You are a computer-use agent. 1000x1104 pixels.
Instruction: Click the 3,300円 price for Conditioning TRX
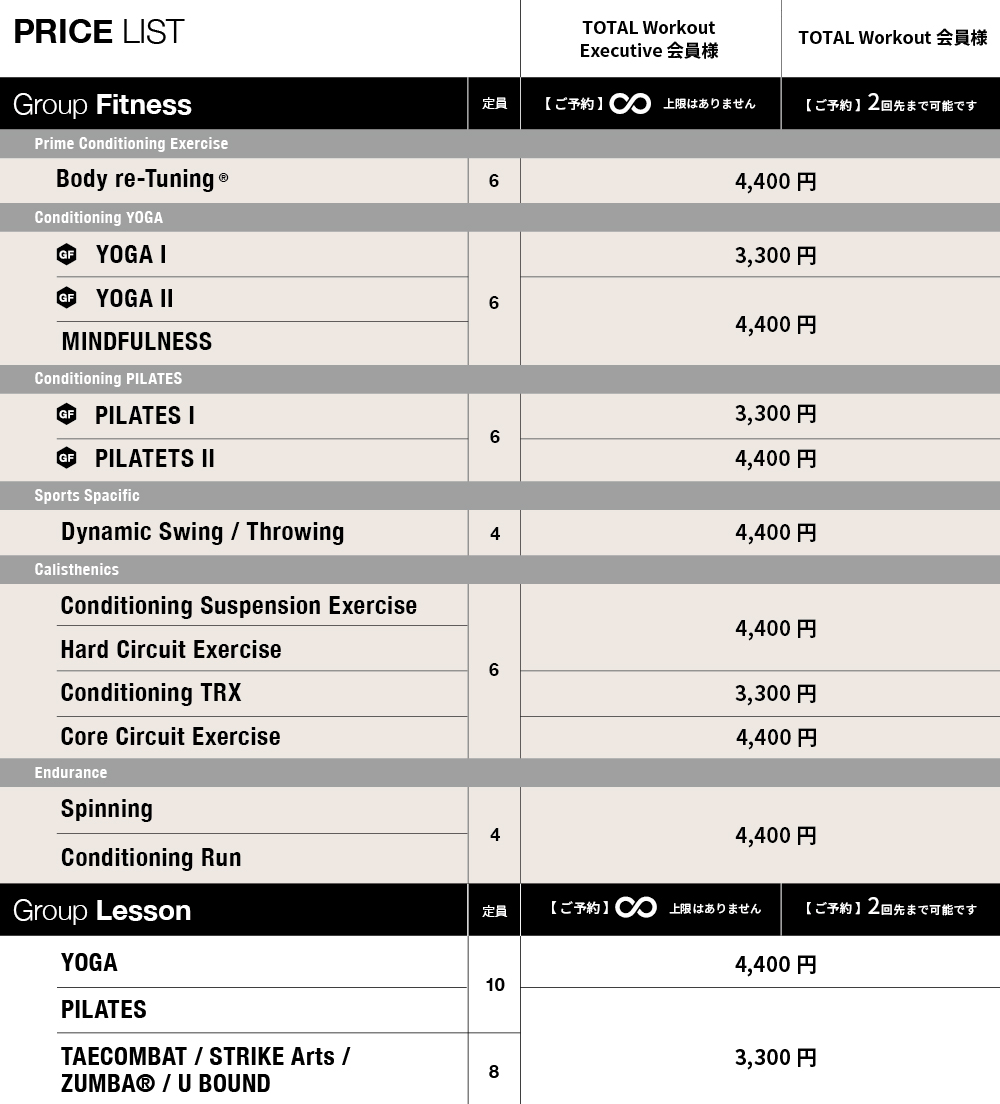pos(775,694)
